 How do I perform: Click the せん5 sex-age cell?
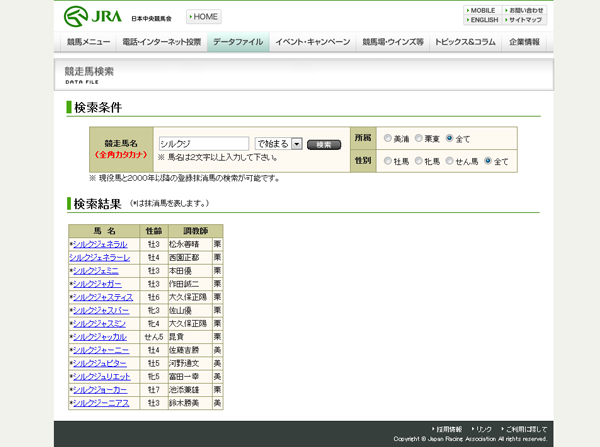click(154, 337)
